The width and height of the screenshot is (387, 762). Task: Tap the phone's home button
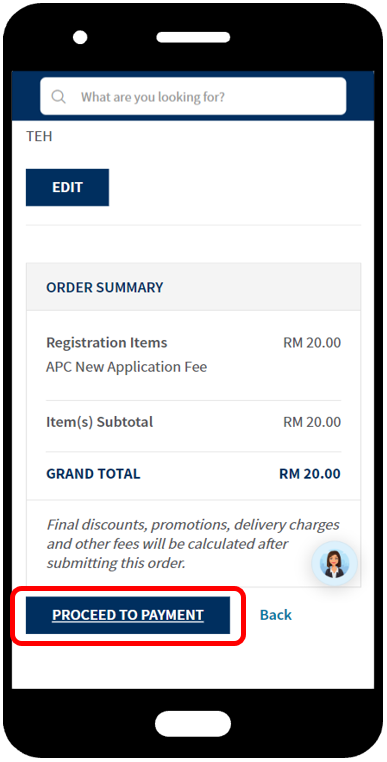[x=193, y=724]
